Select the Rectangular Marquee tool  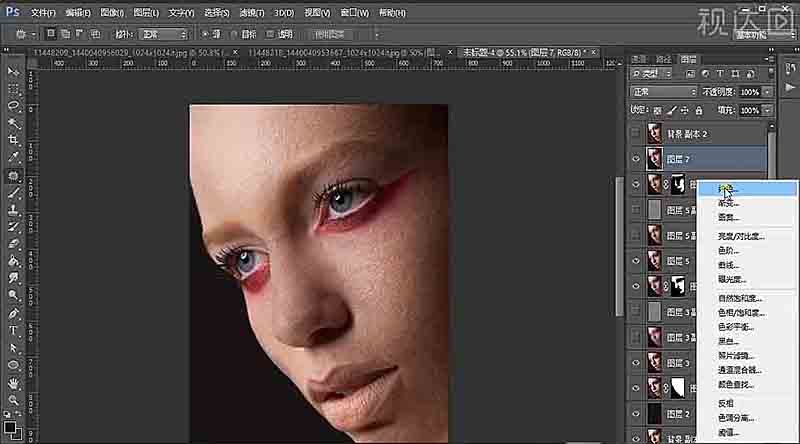(13, 89)
